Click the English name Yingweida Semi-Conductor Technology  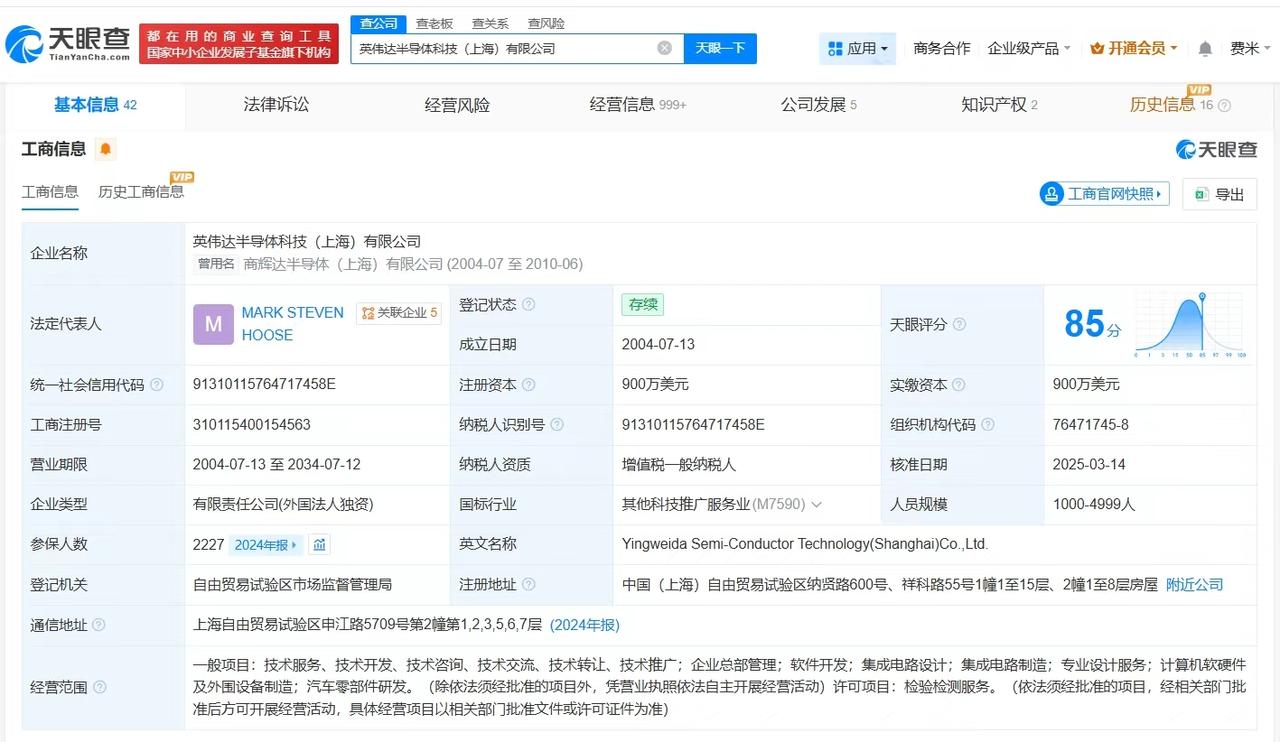(805, 544)
